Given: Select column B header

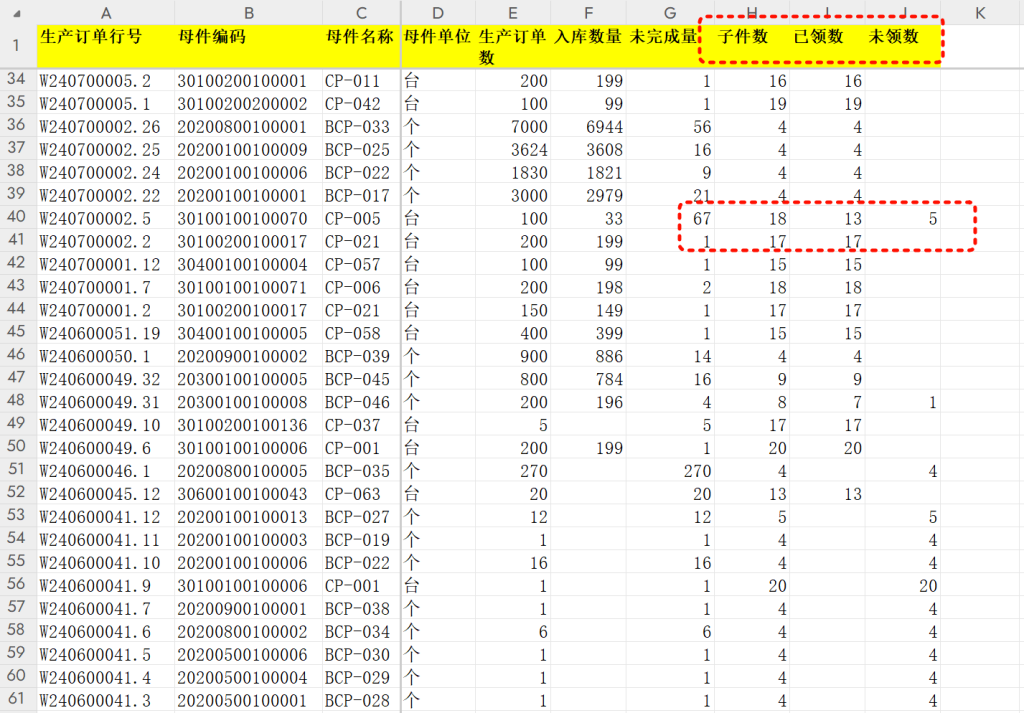Looking at the screenshot, I should click(x=249, y=13).
